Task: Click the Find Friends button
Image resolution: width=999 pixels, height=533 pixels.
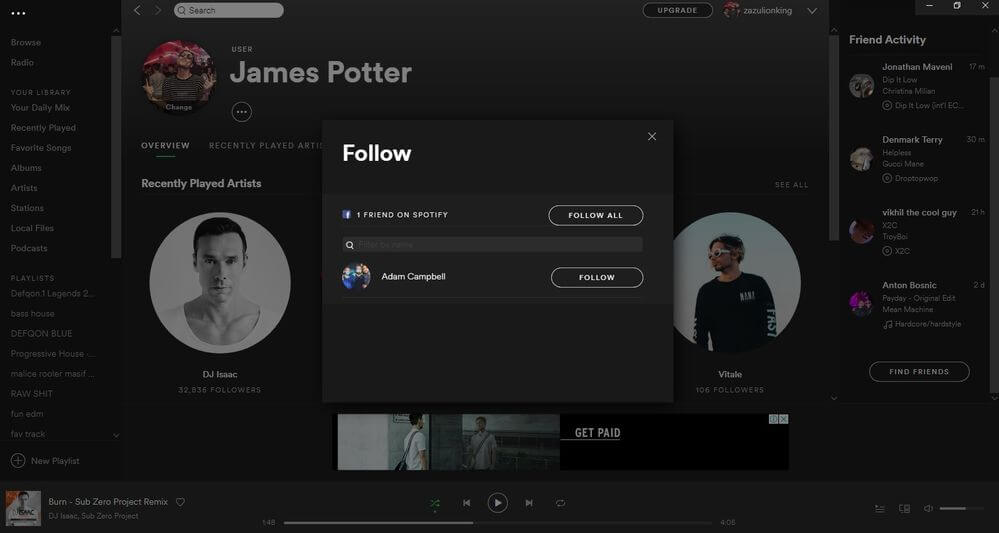Action: tap(919, 371)
